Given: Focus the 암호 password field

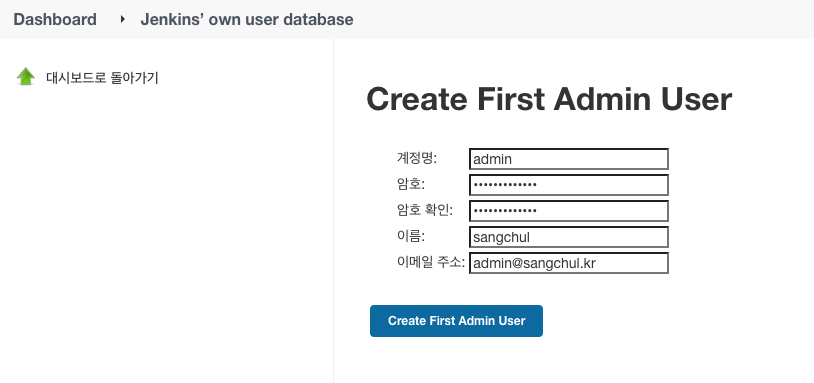Looking at the screenshot, I should point(568,185).
